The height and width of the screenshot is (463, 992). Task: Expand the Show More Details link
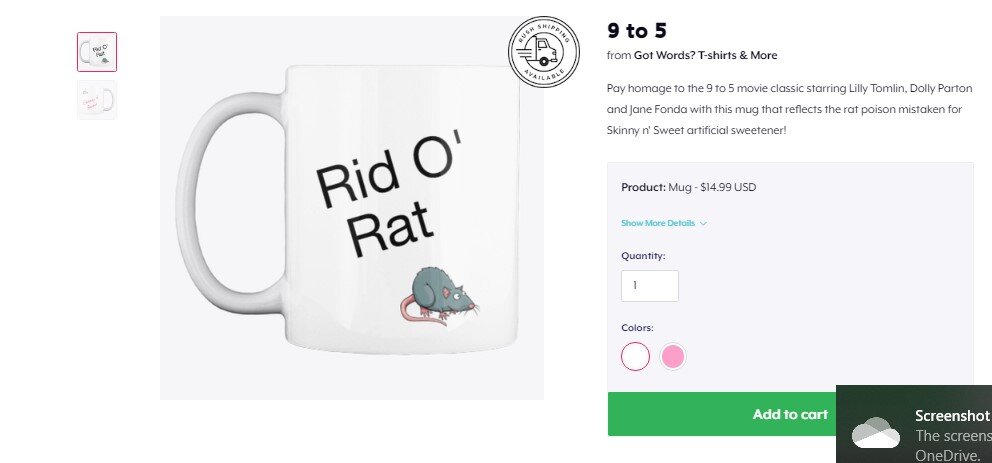coord(658,223)
